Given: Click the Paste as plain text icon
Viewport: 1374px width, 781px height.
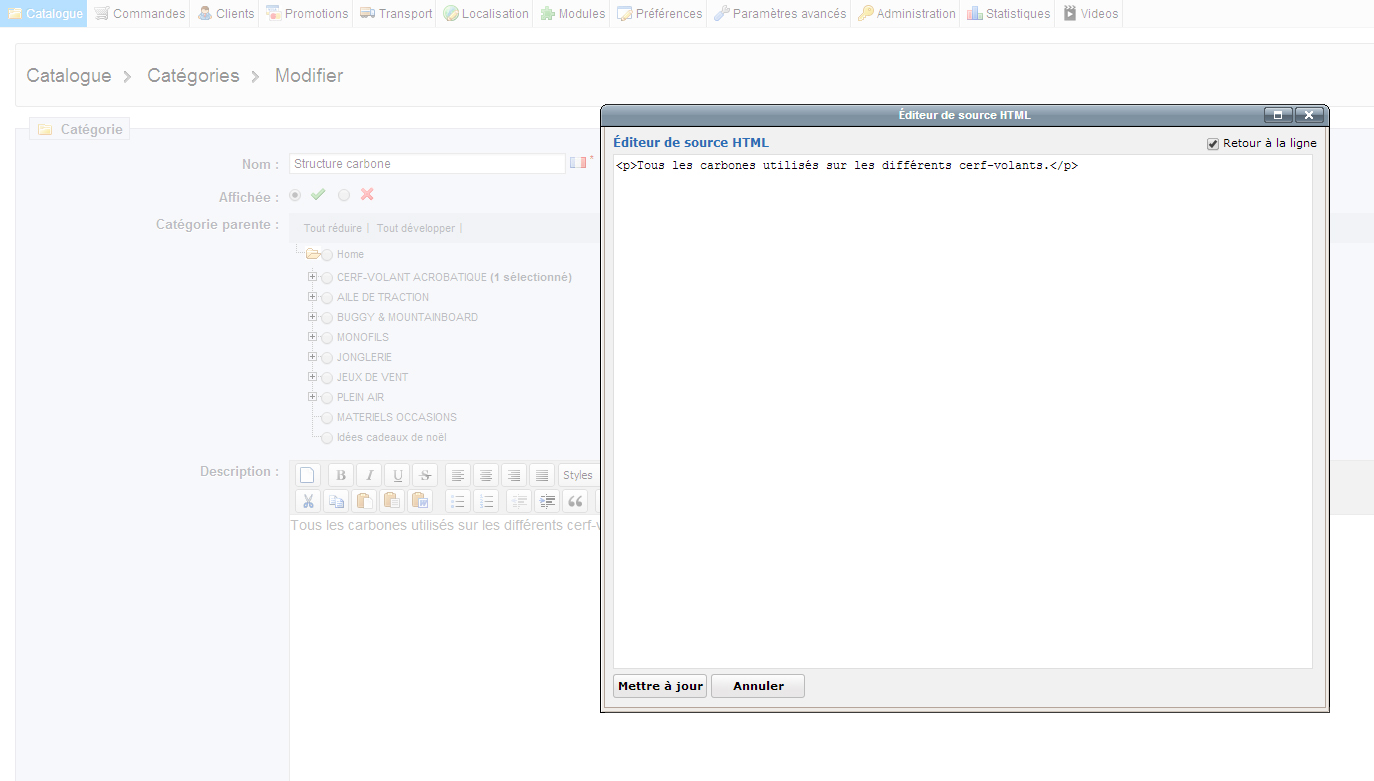Looking at the screenshot, I should click(392, 501).
